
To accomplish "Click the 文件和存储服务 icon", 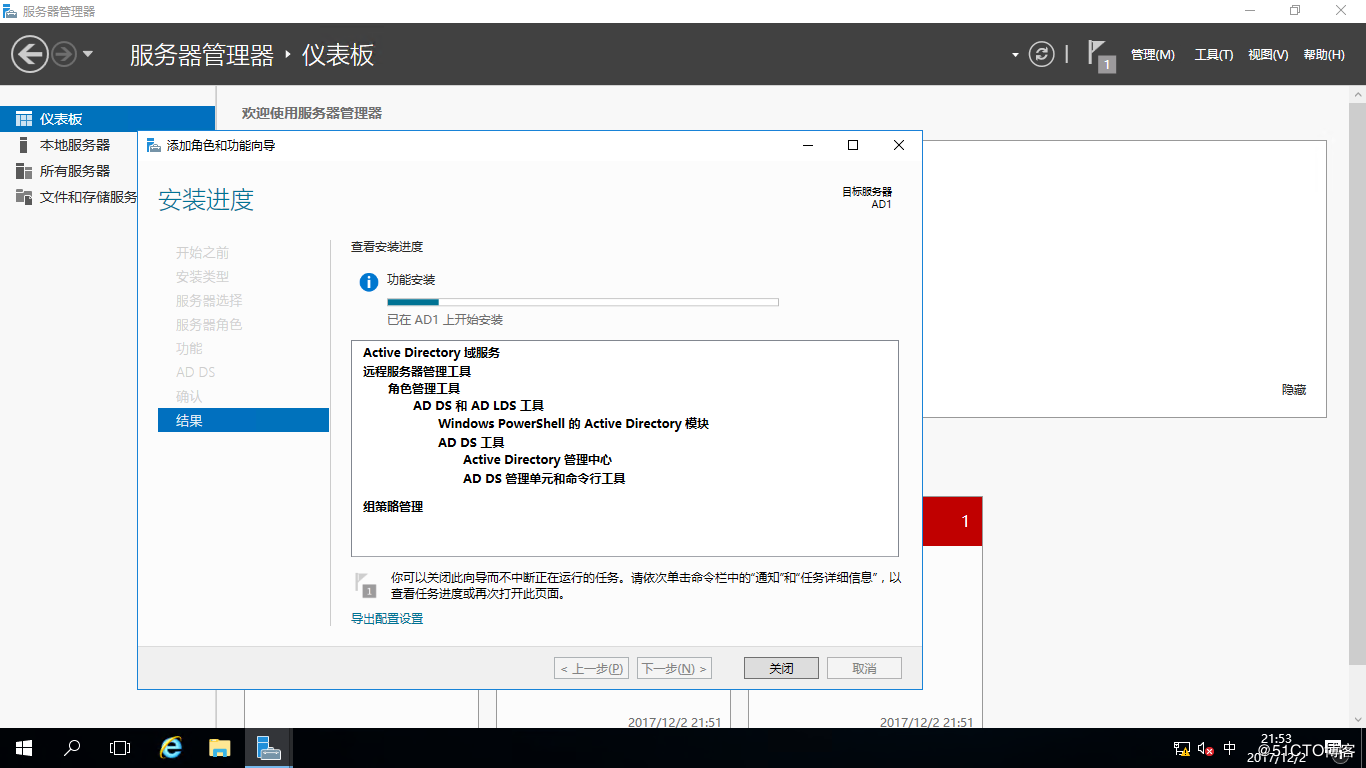I will point(24,197).
